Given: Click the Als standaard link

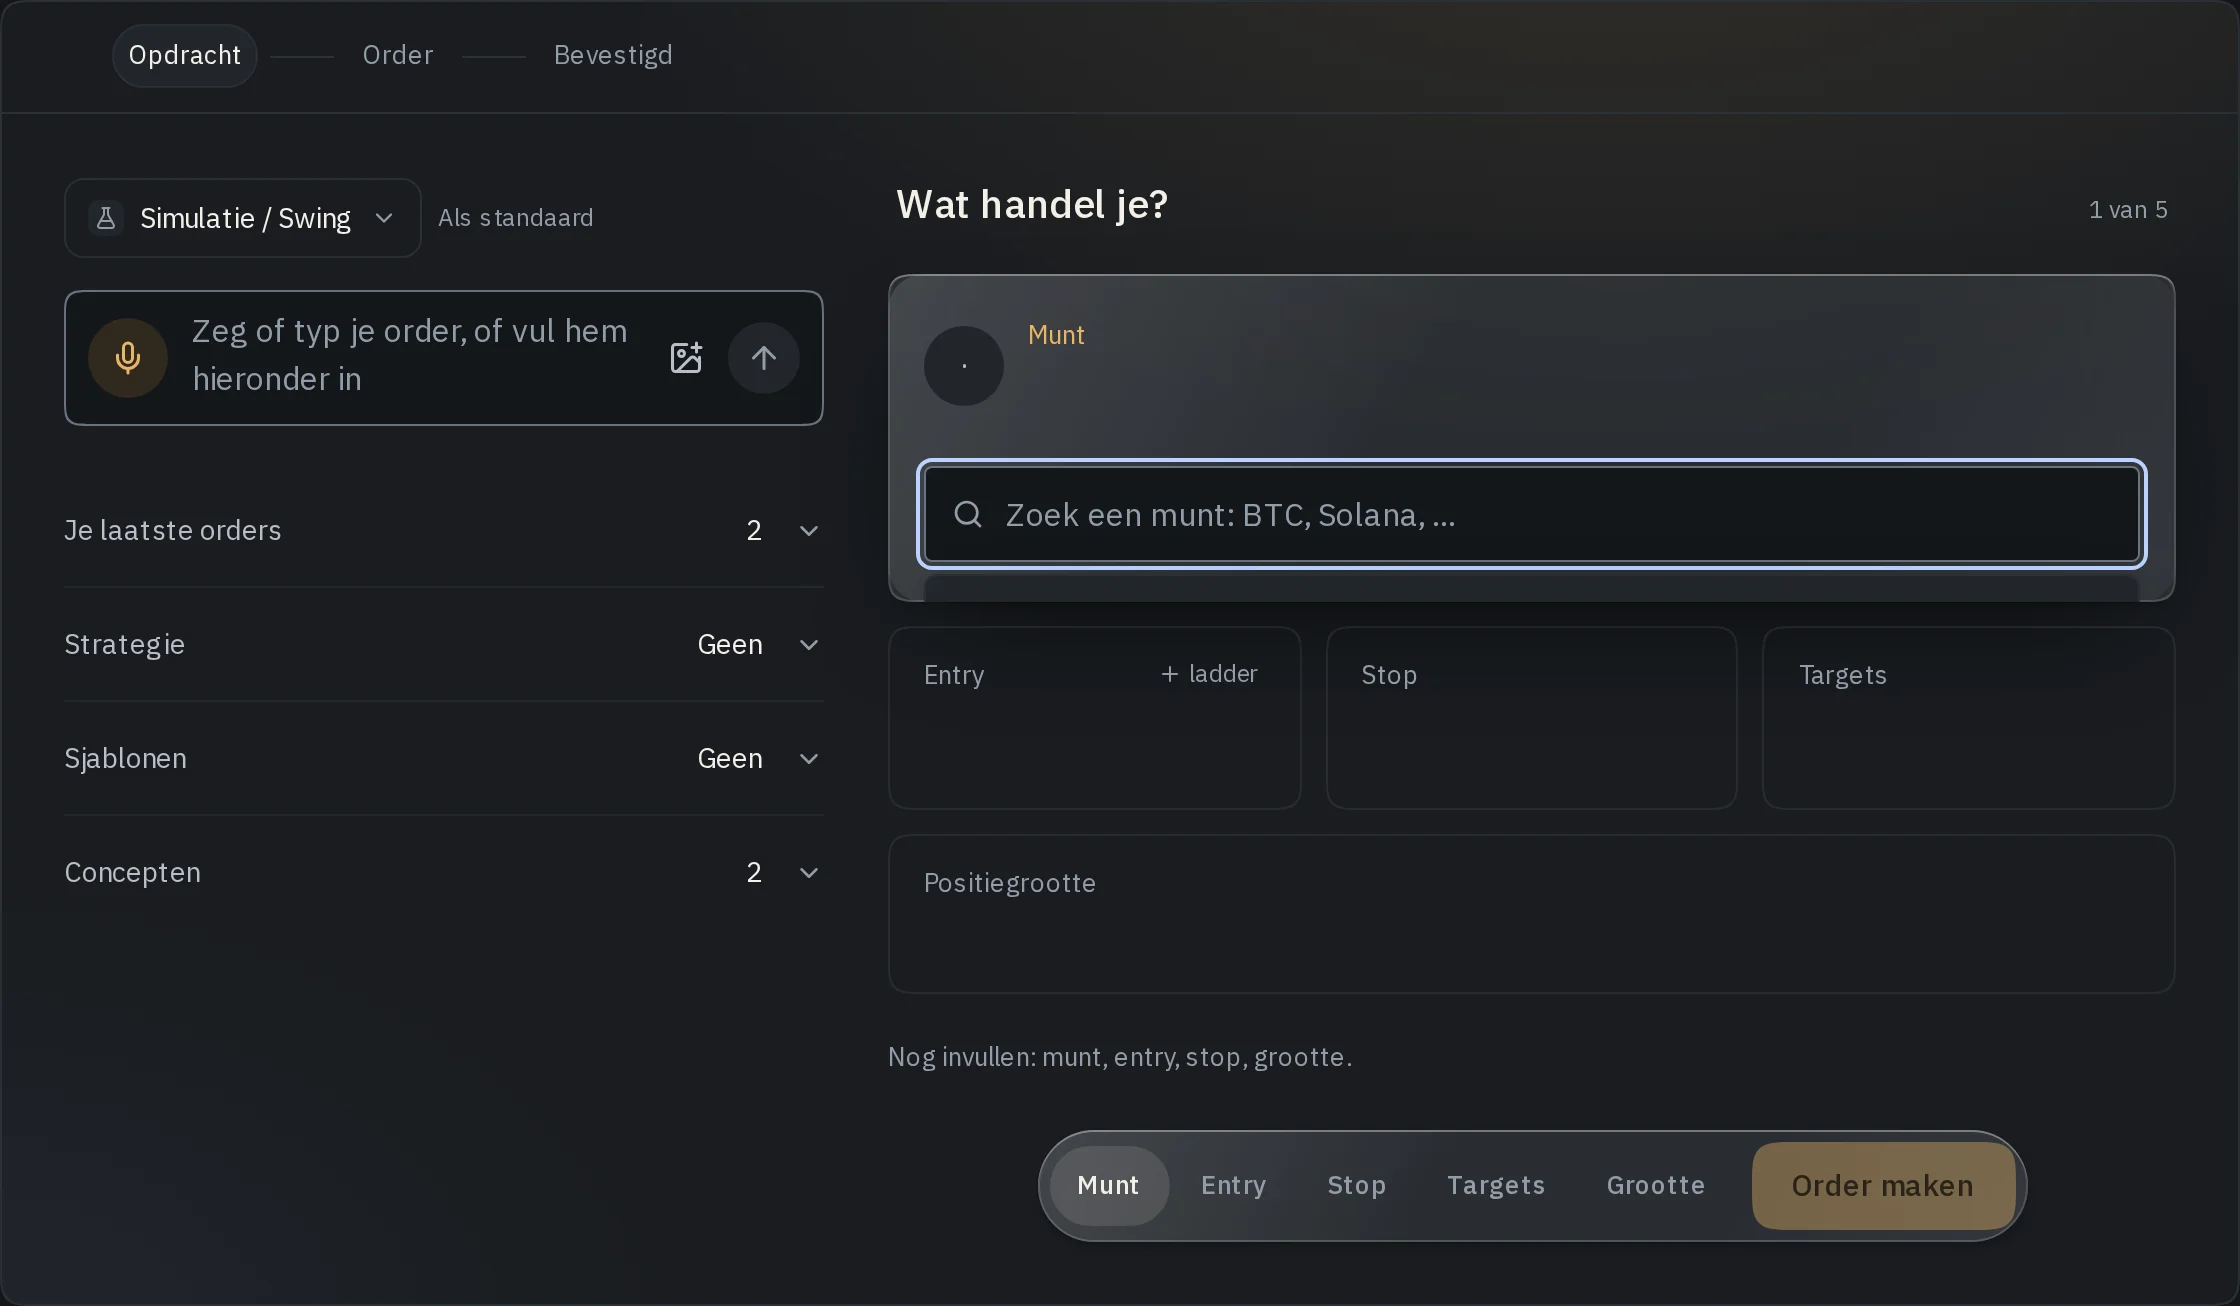Looking at the screenshot, I should point(516,218).
